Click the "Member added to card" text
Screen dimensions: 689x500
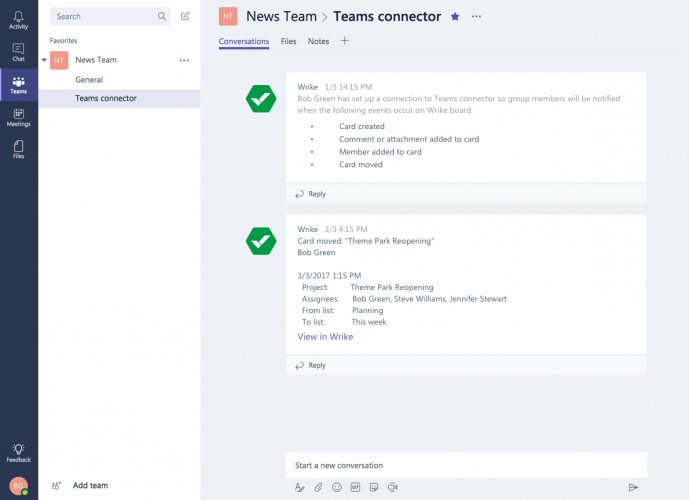[x=380, y=152]
